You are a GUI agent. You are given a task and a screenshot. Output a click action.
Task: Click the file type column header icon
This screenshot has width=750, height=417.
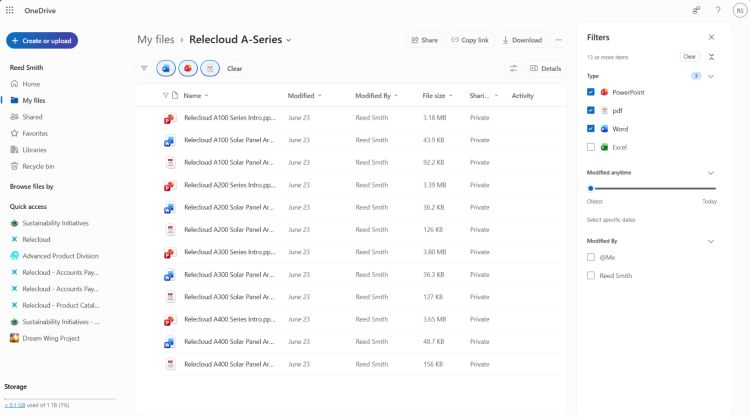click(x=175, y=96)
